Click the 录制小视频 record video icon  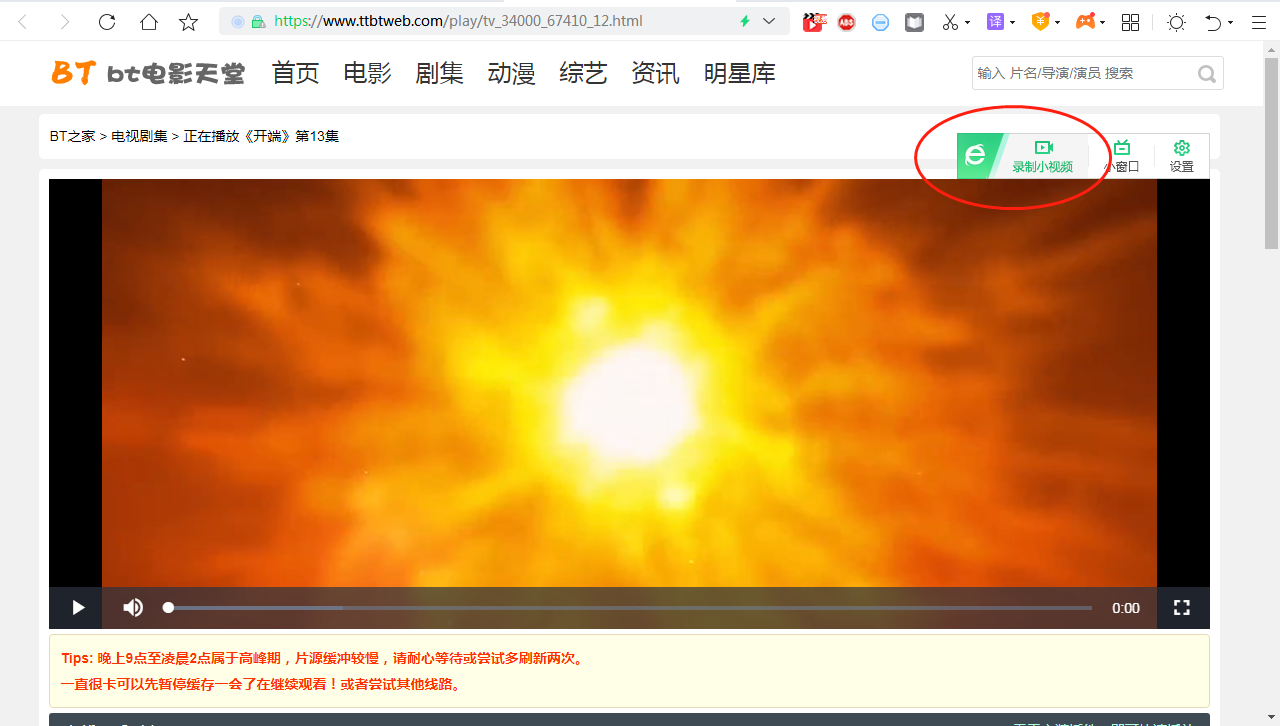tap(1044, 155)
